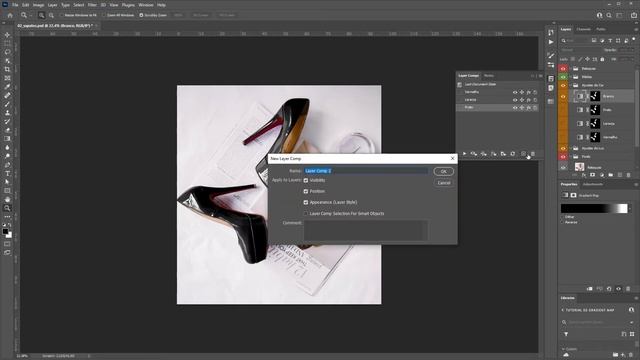Open the Layers panel flyout menu
Image resolution: width=640 pixels, height=360 pixels.
[x=636, y=29]
